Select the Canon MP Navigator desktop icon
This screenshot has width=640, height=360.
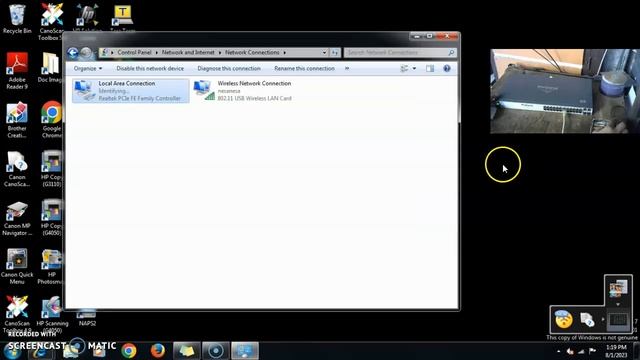point(17,218)
